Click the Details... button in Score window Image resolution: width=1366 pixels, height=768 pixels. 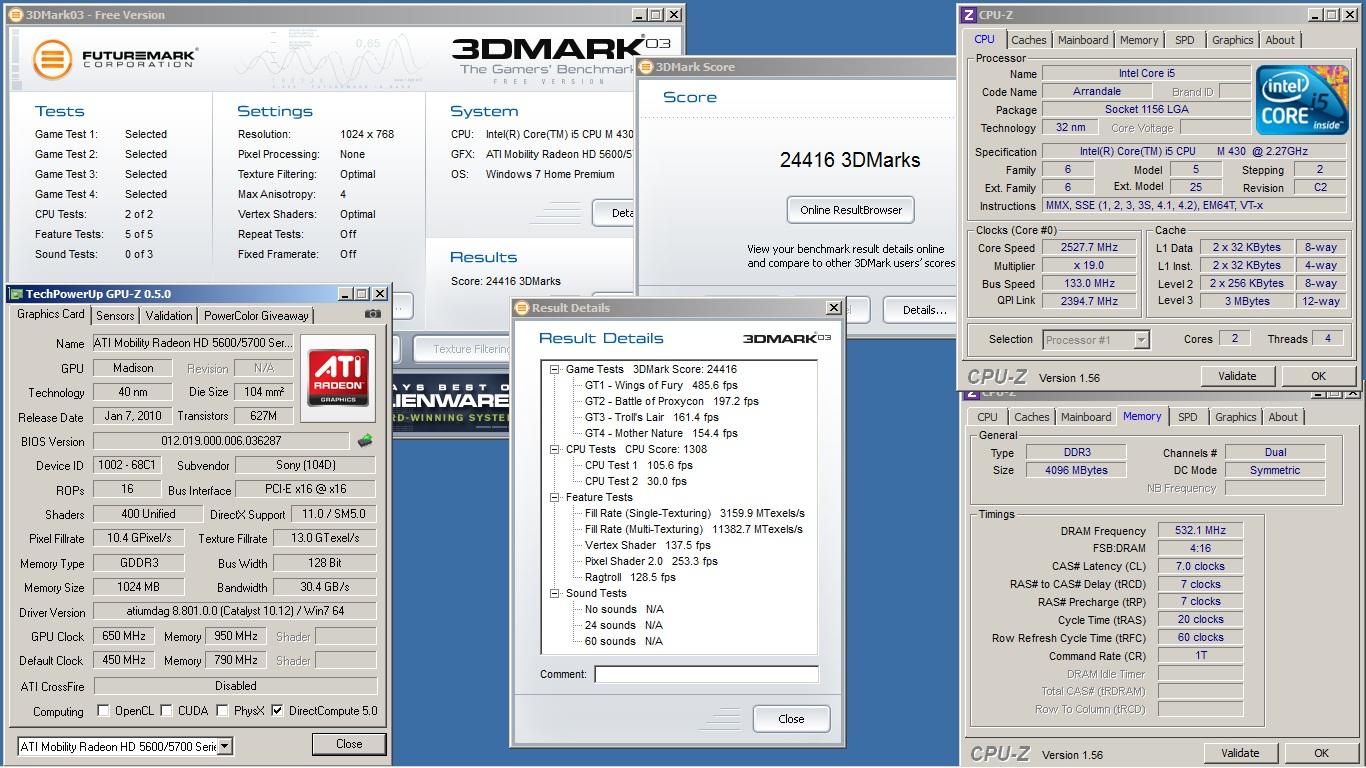pyautogui.click(x=924, y=310)
